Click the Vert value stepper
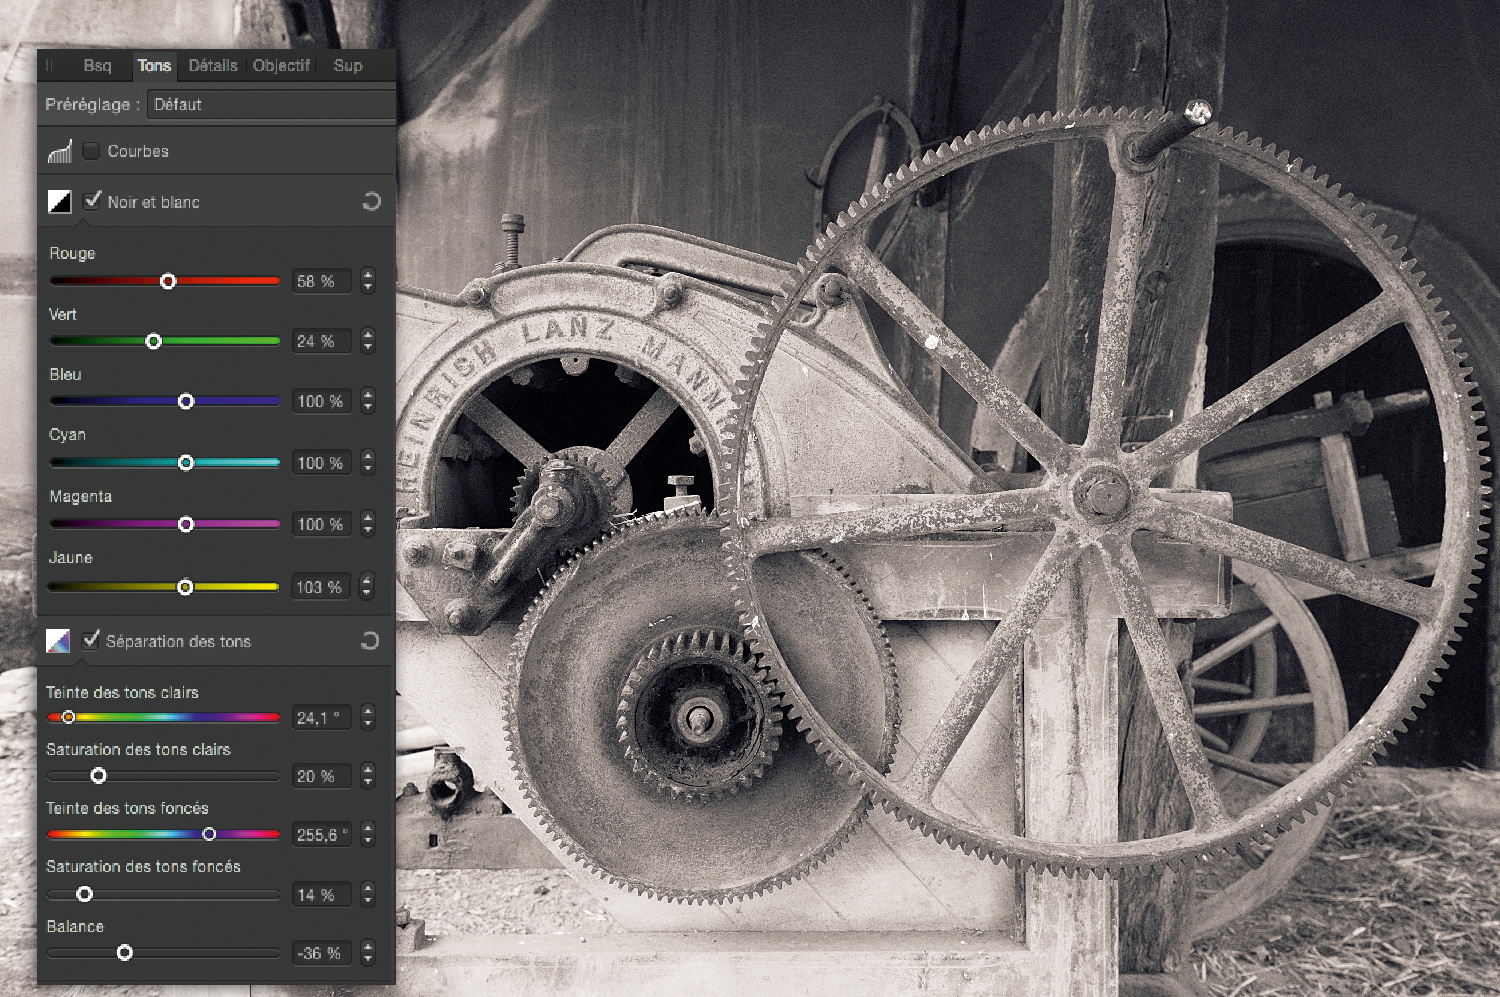 368,341
